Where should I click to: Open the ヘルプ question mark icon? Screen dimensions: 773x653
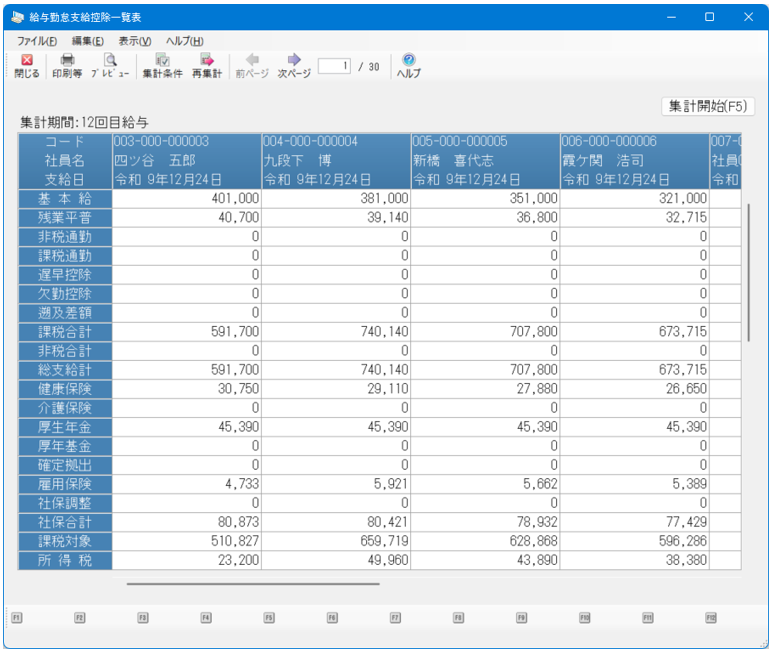pyautogui.click(x=409, y=66)
